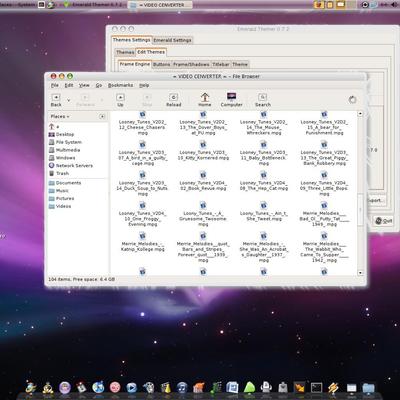
Task: Click the grayed Forward toolbar button
Action: pos(85,100)
